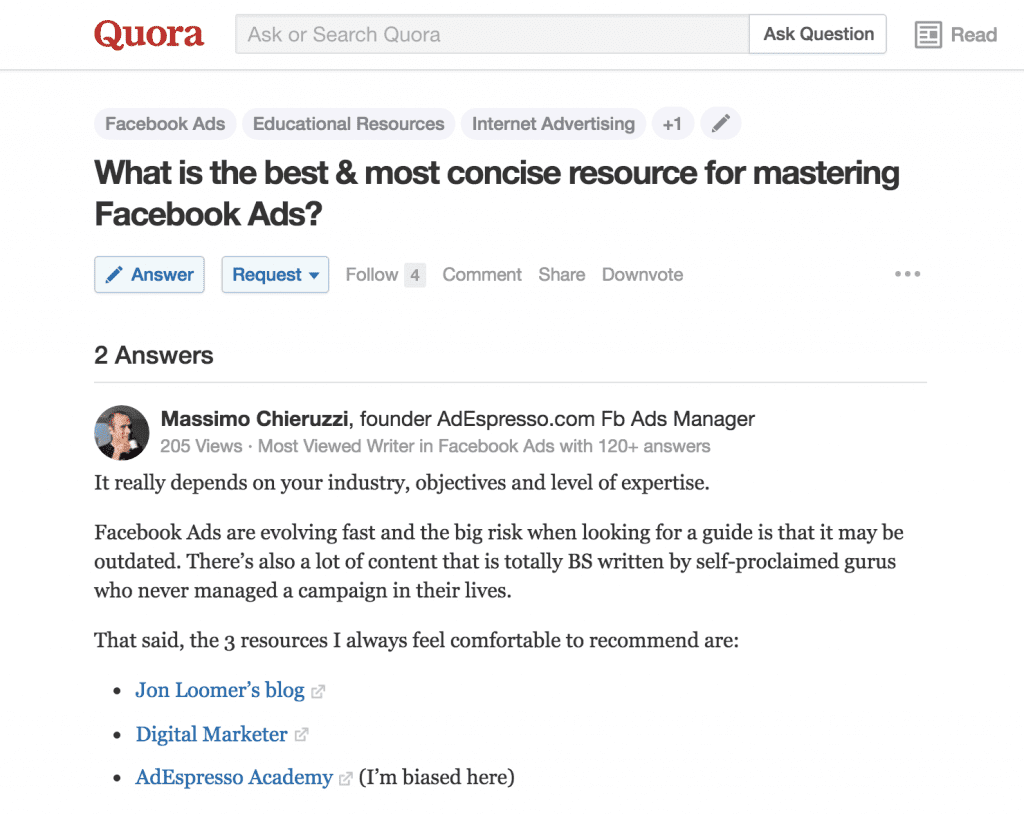Edit topics with the pencil icon

click(720, 123)
